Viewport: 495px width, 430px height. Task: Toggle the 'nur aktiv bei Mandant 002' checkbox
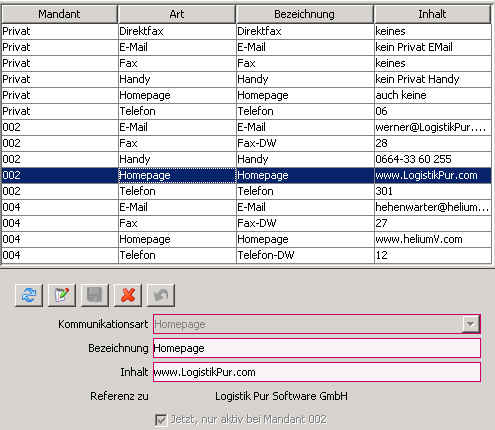pos(161,420)
